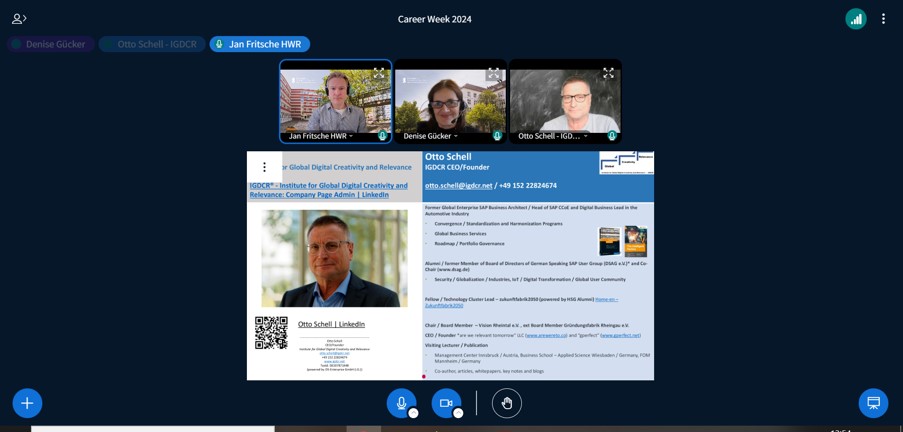The image size is (903, 432).
Task: Click the otto.schell@igdcr.net email link
Action: tap(458, 185)
